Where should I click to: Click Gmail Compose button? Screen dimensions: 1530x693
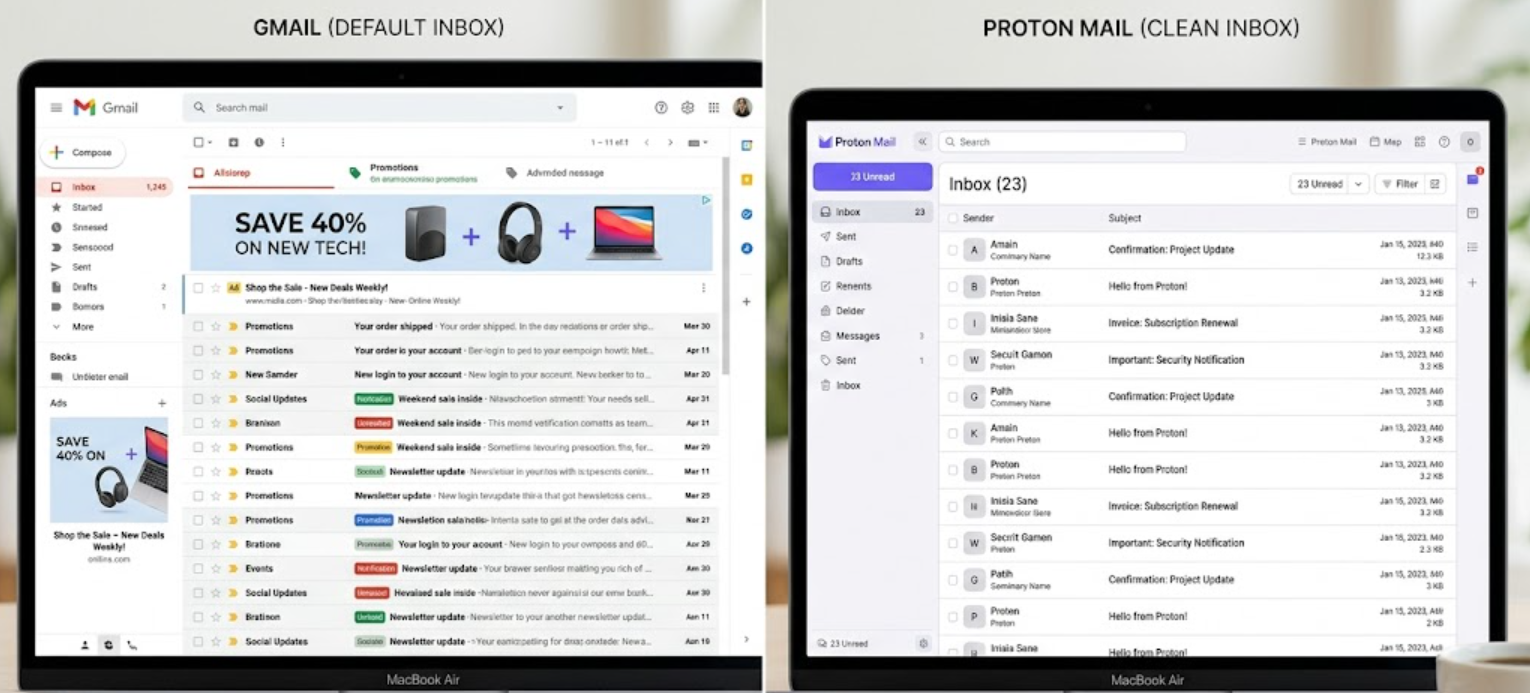83,152
